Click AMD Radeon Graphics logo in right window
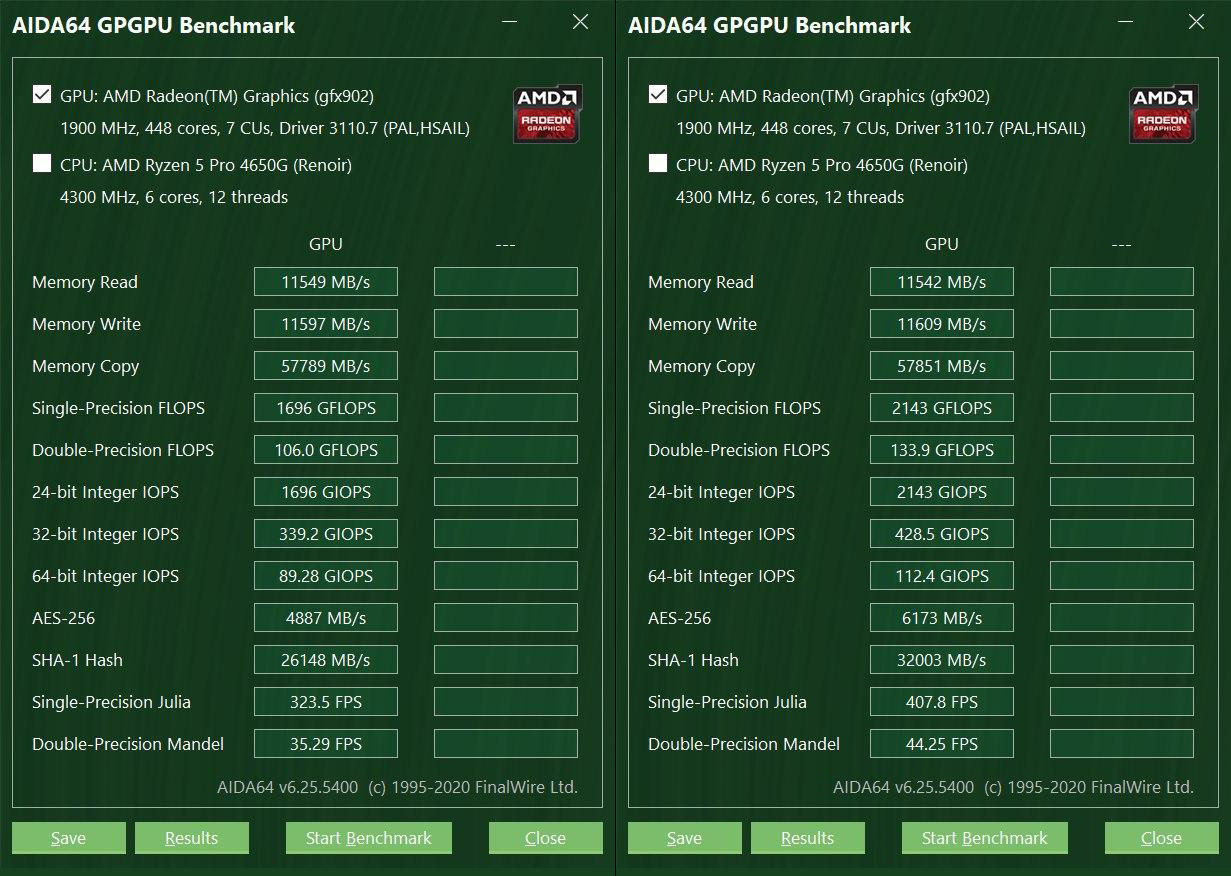Screen dimensions: 1231x876 [x=1164, y=113]
